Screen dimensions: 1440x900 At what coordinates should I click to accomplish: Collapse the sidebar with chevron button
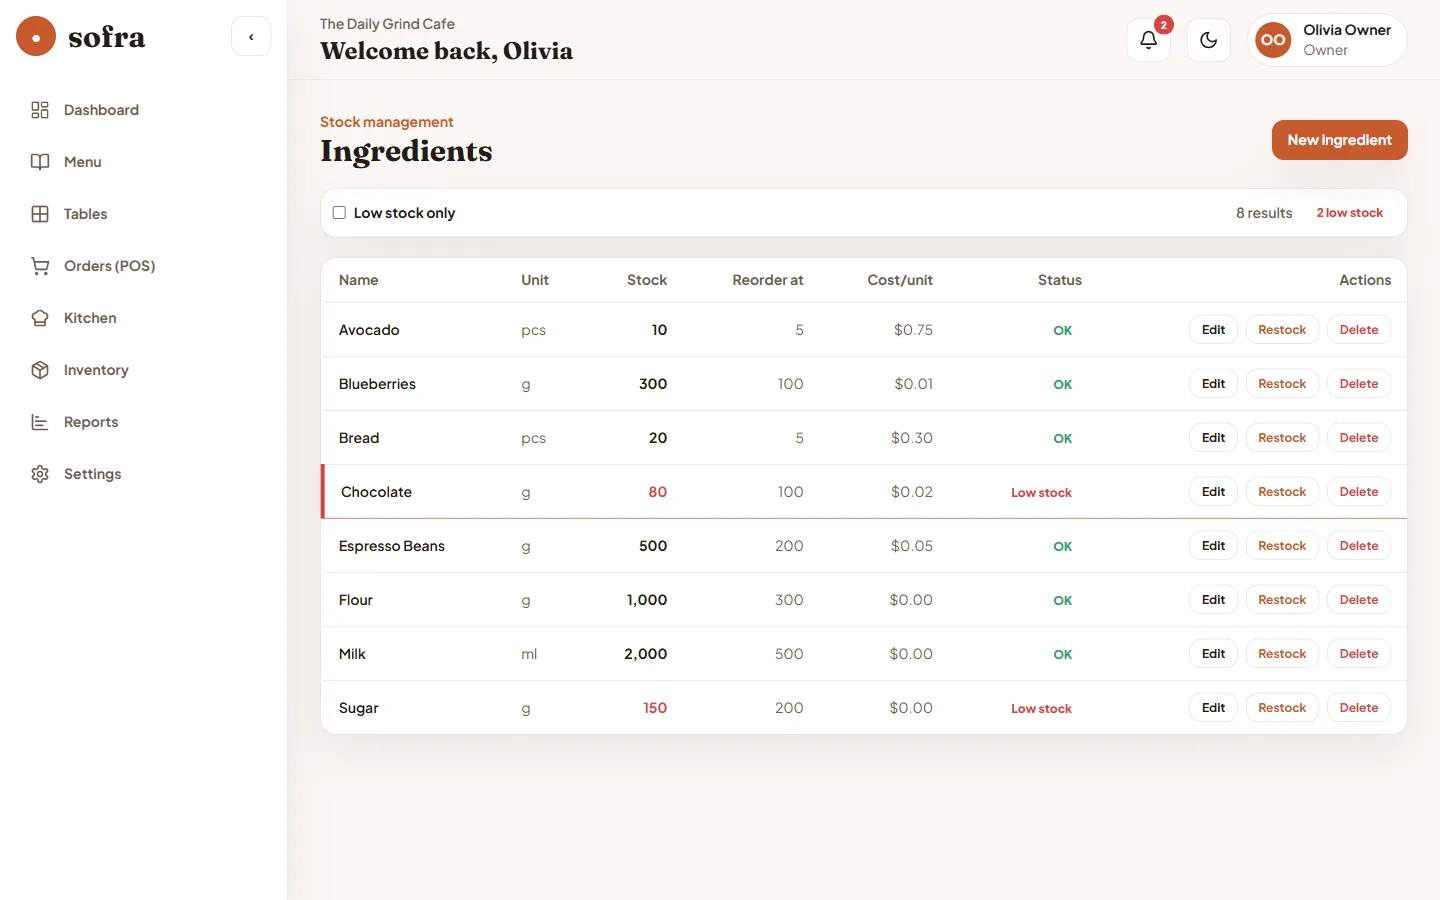[x=251, y=37]
